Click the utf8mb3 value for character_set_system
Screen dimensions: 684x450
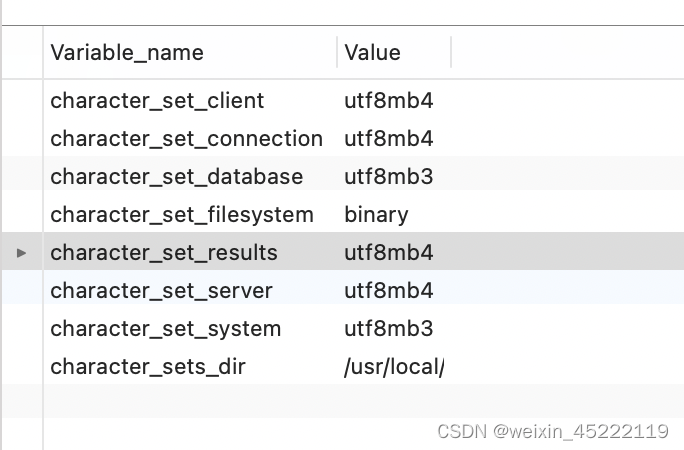click(389, 329)
